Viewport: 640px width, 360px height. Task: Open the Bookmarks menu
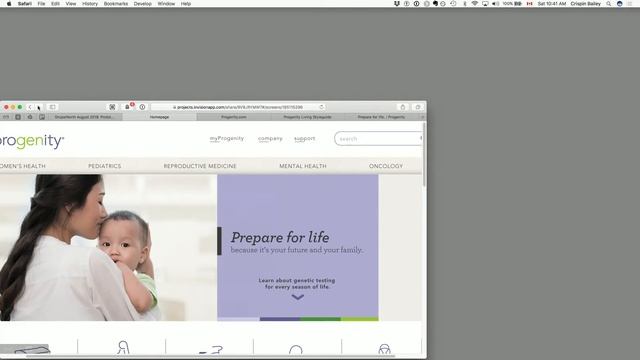[x=116, y=4]
